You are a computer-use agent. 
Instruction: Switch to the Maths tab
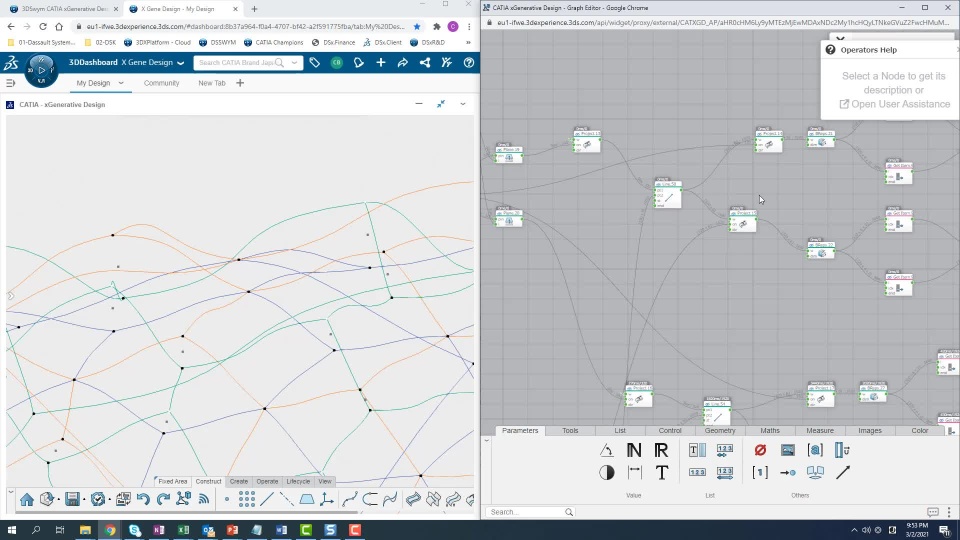pos(770,430)
